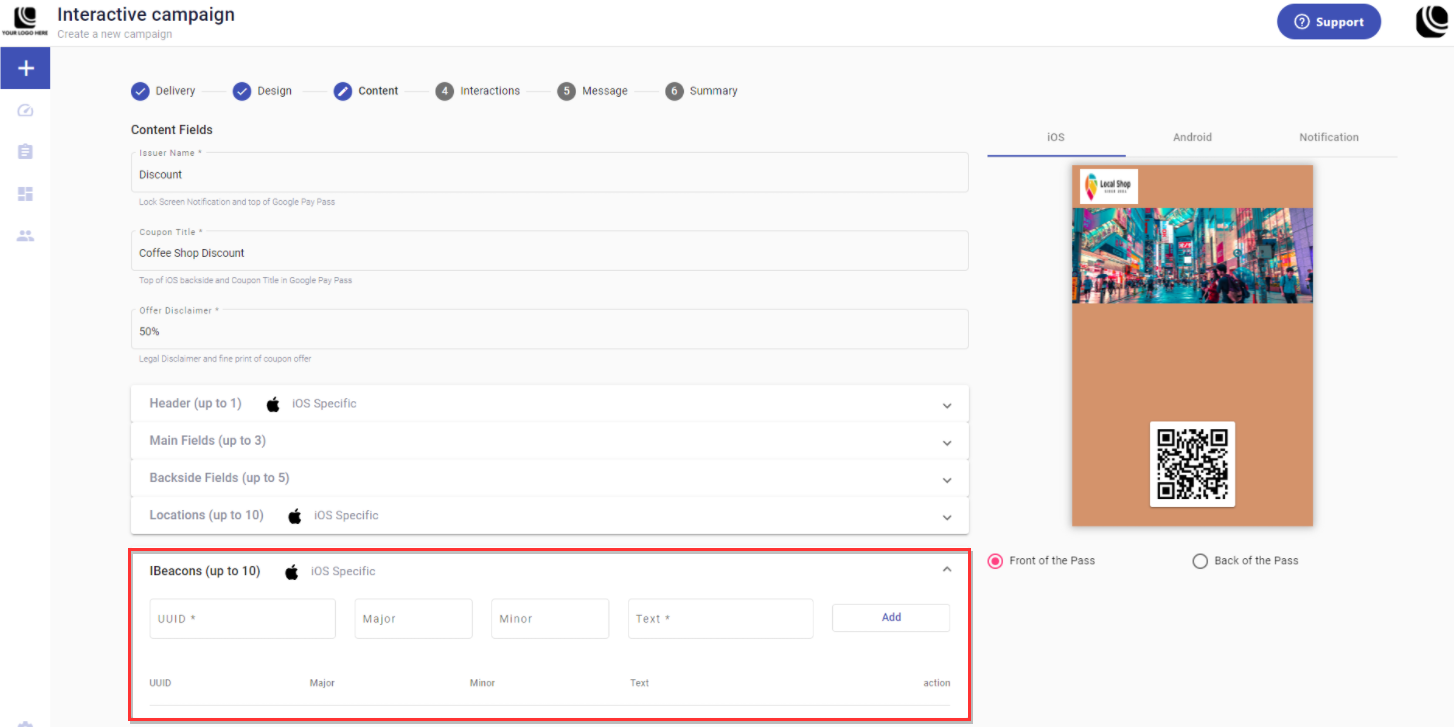This screenshot has height=727, width=1454.
Task: Open the users group icon in the sidebar
Action: (26, 236)
